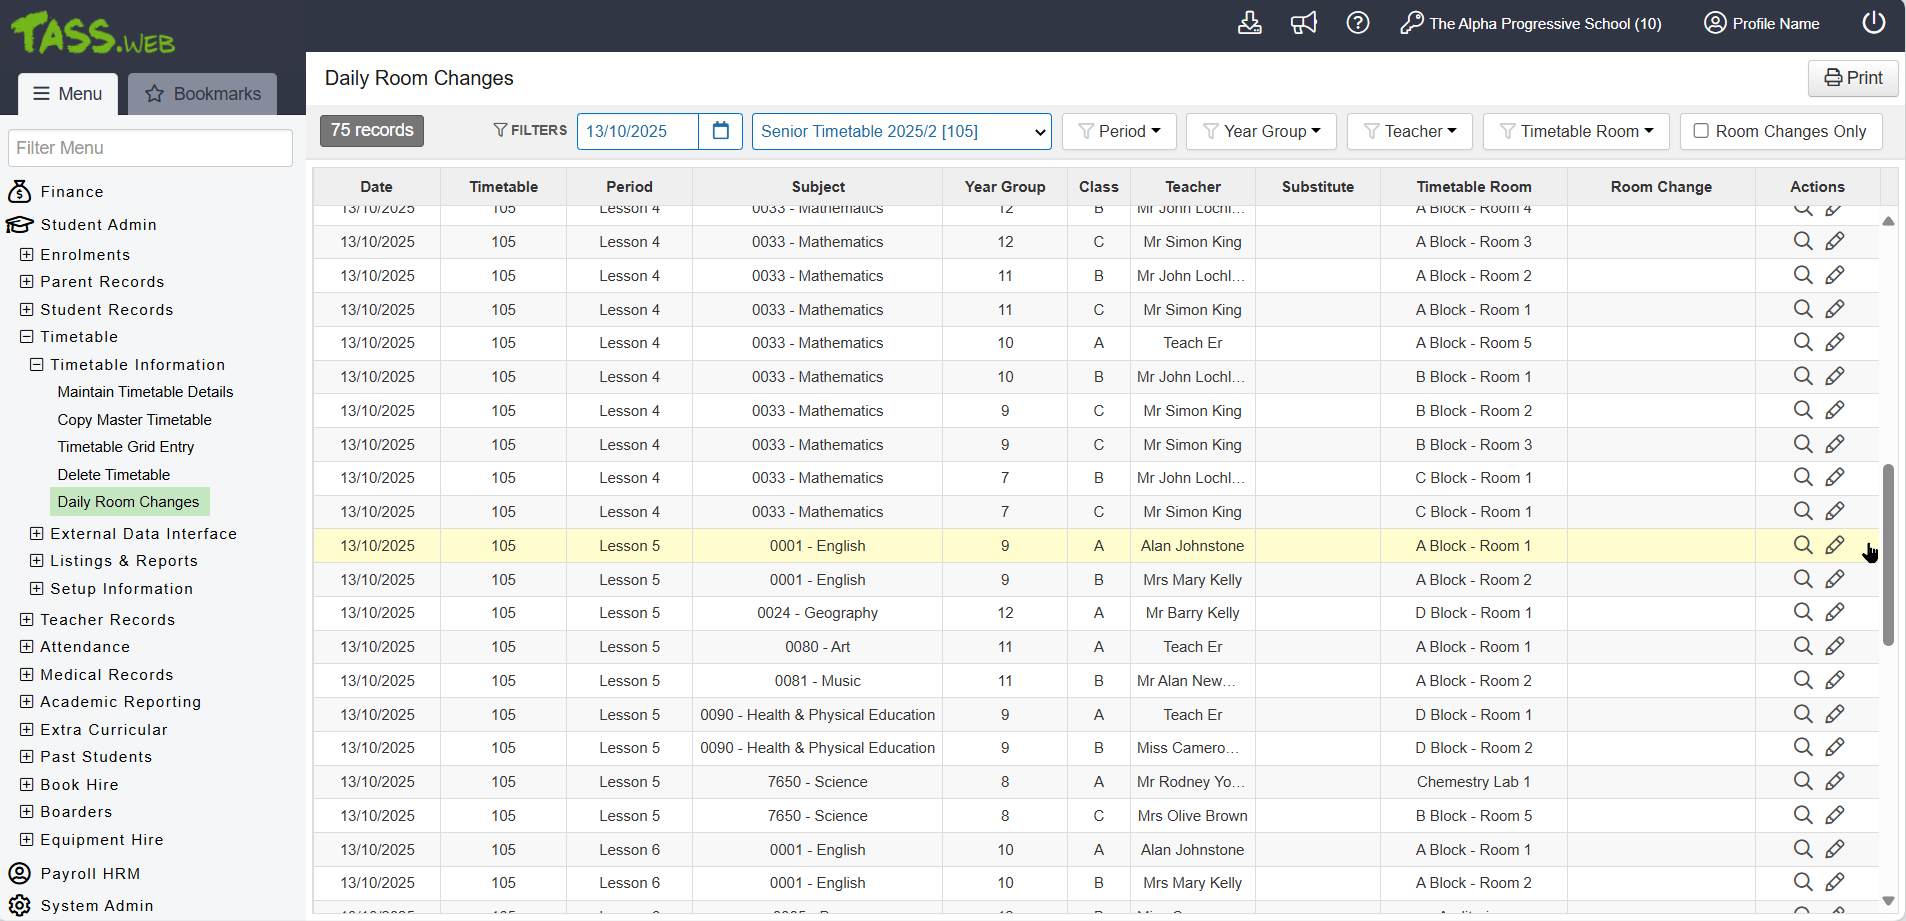This screenshot has width=1906, height=921.
Task: Click the Print button
Action: point(1852,78)
